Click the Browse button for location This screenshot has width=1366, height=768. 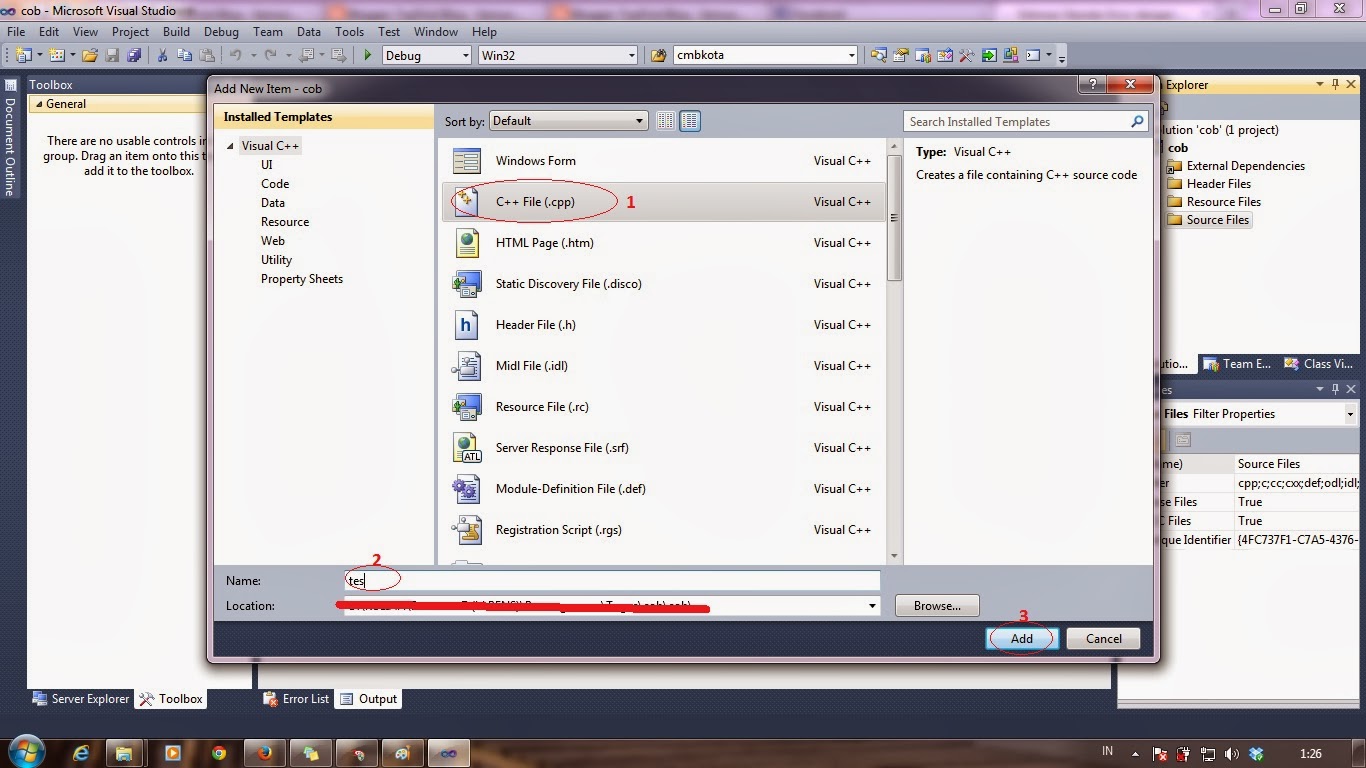coord(936,605)
